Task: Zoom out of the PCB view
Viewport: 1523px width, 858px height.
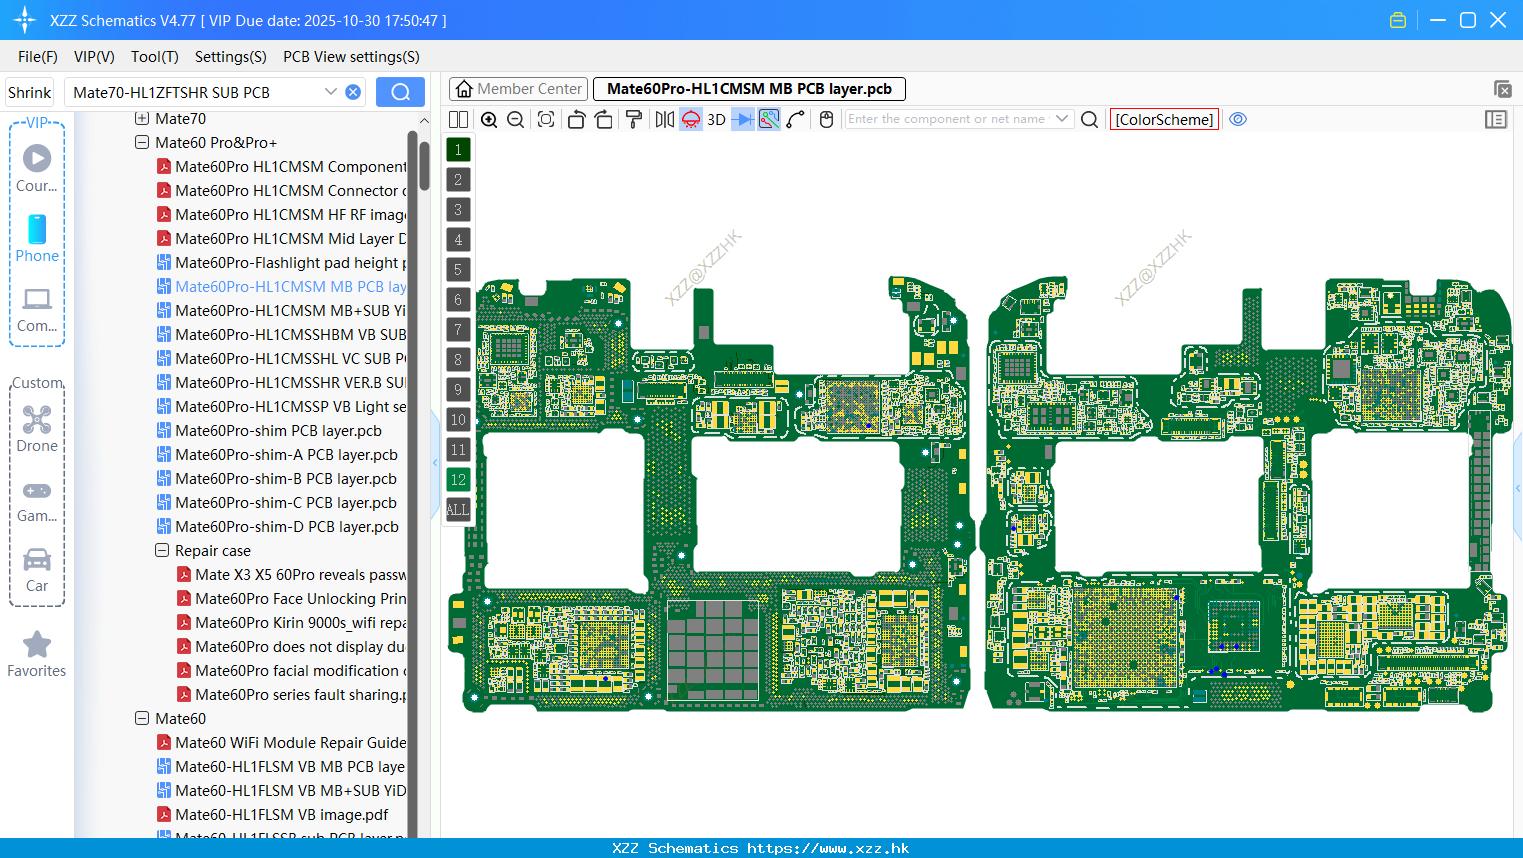Action: pyautogui.click(x=516, y=119)
